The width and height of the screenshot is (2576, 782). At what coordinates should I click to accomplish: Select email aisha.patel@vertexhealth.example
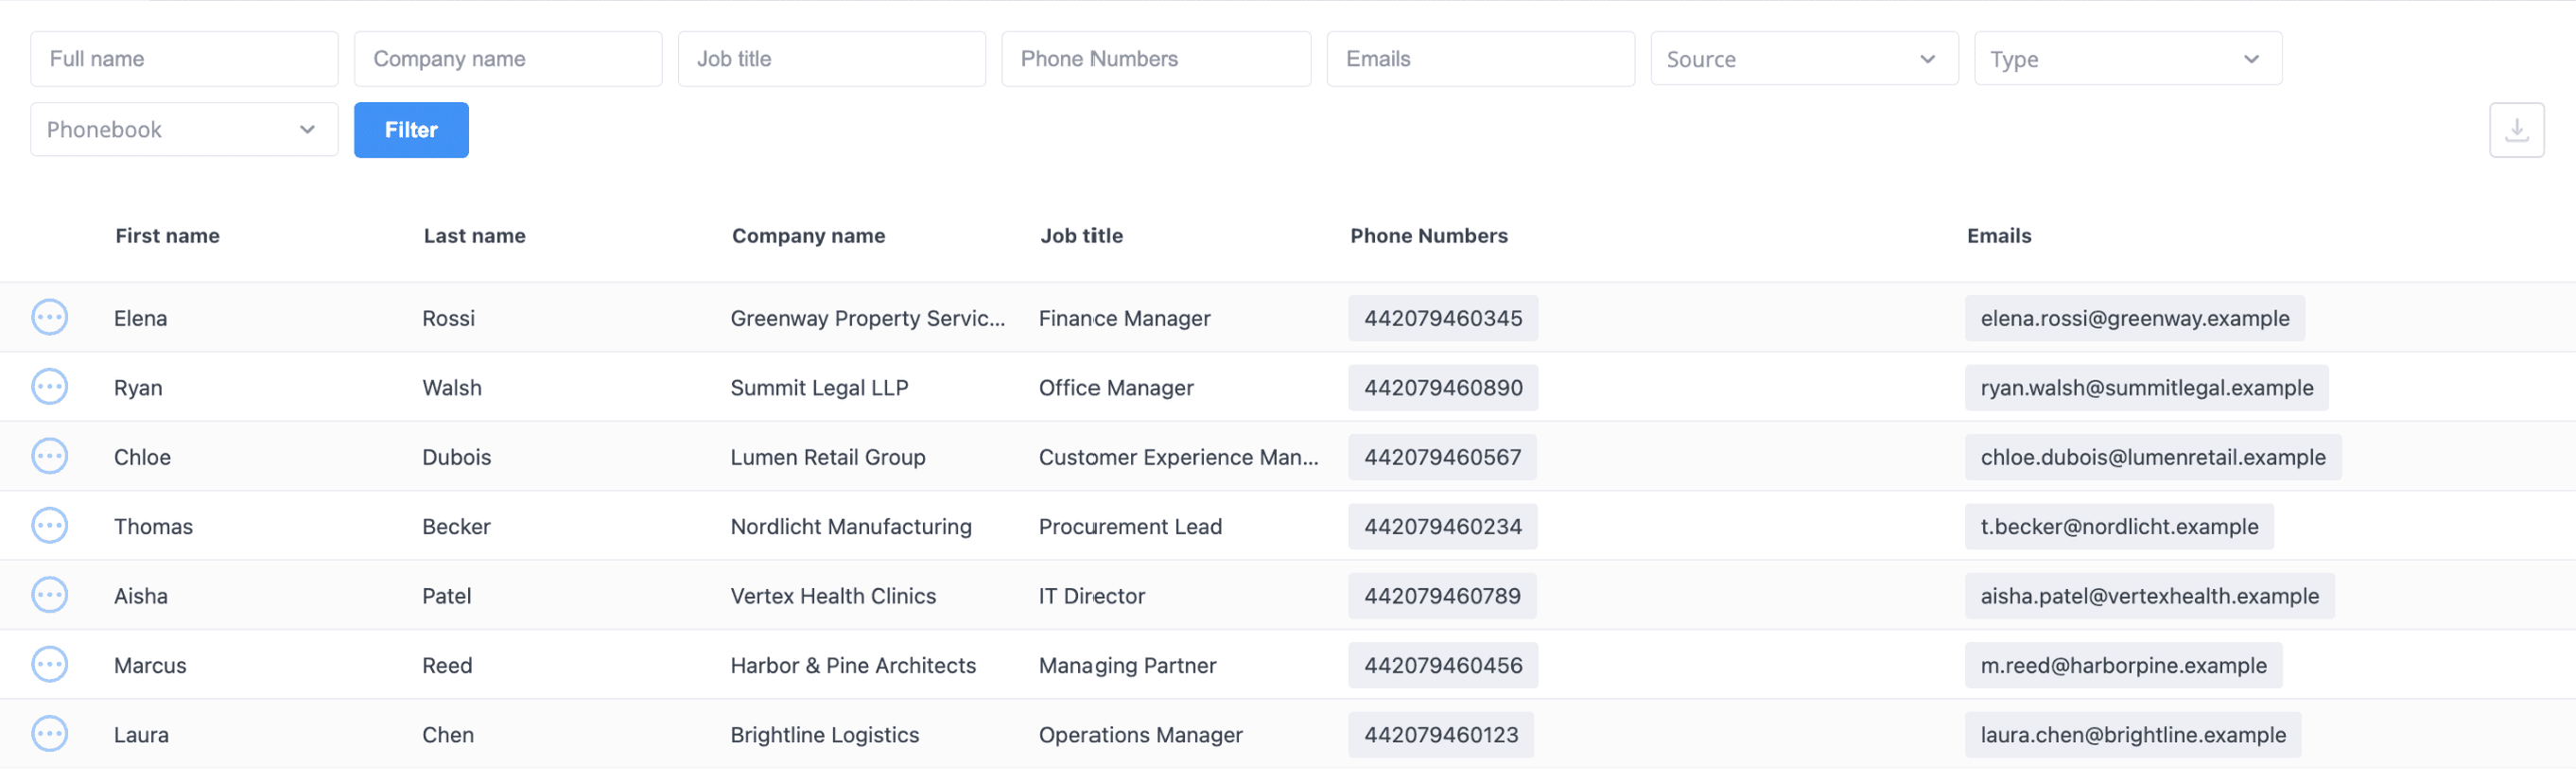[2149, 596]
